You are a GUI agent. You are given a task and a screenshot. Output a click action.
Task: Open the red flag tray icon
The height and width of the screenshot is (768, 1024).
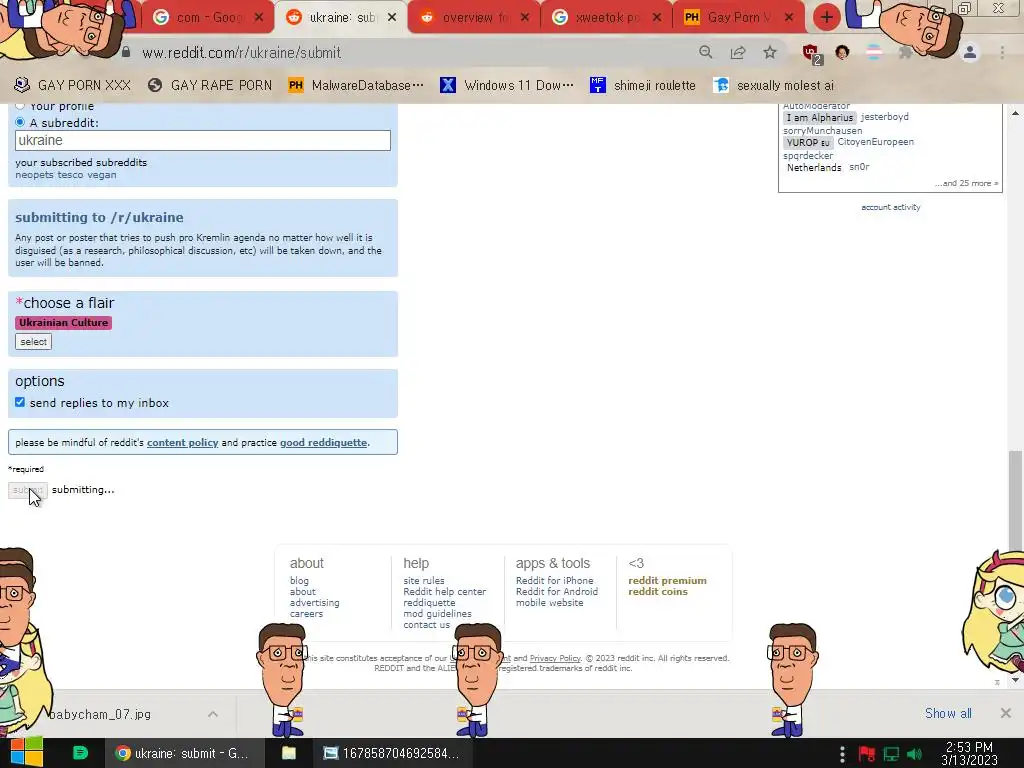(867, 754)
